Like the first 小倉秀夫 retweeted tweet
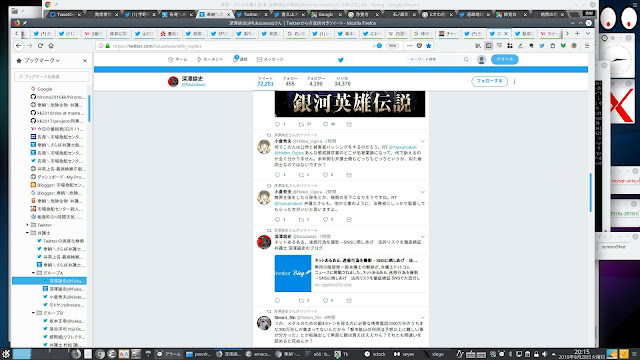 325,175
